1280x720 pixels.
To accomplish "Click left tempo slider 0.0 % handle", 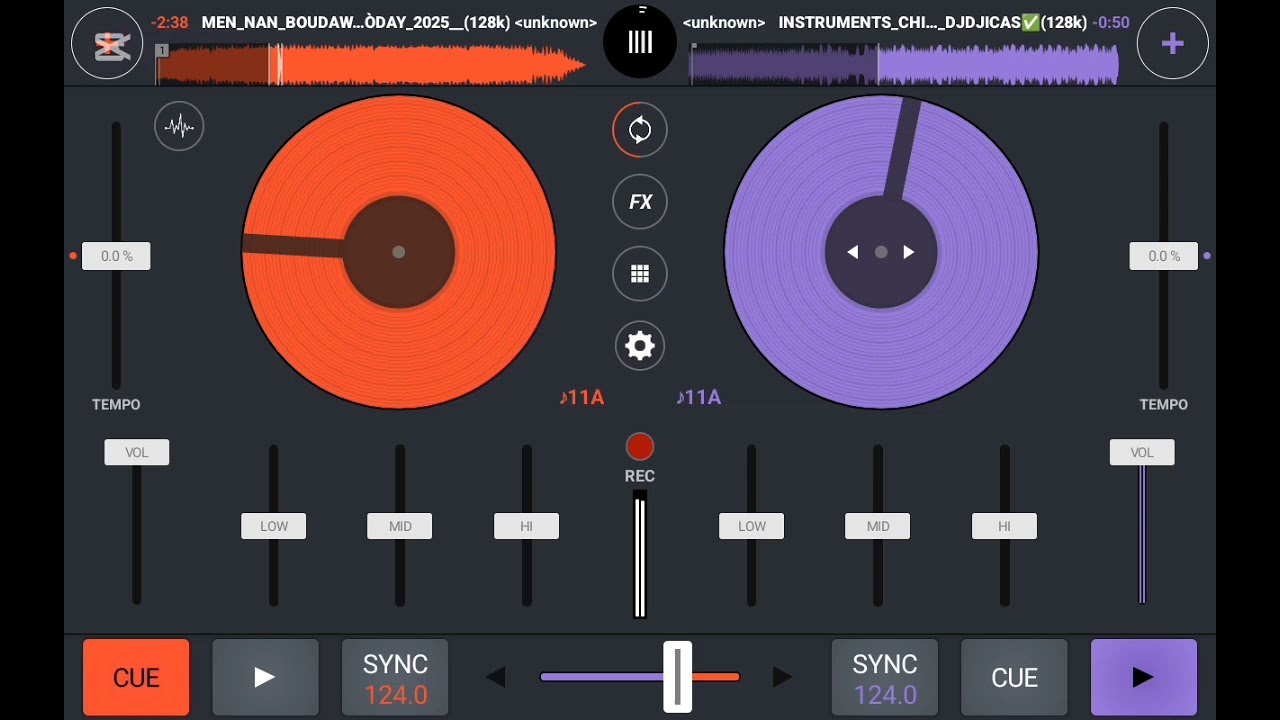I will (116, 256).
